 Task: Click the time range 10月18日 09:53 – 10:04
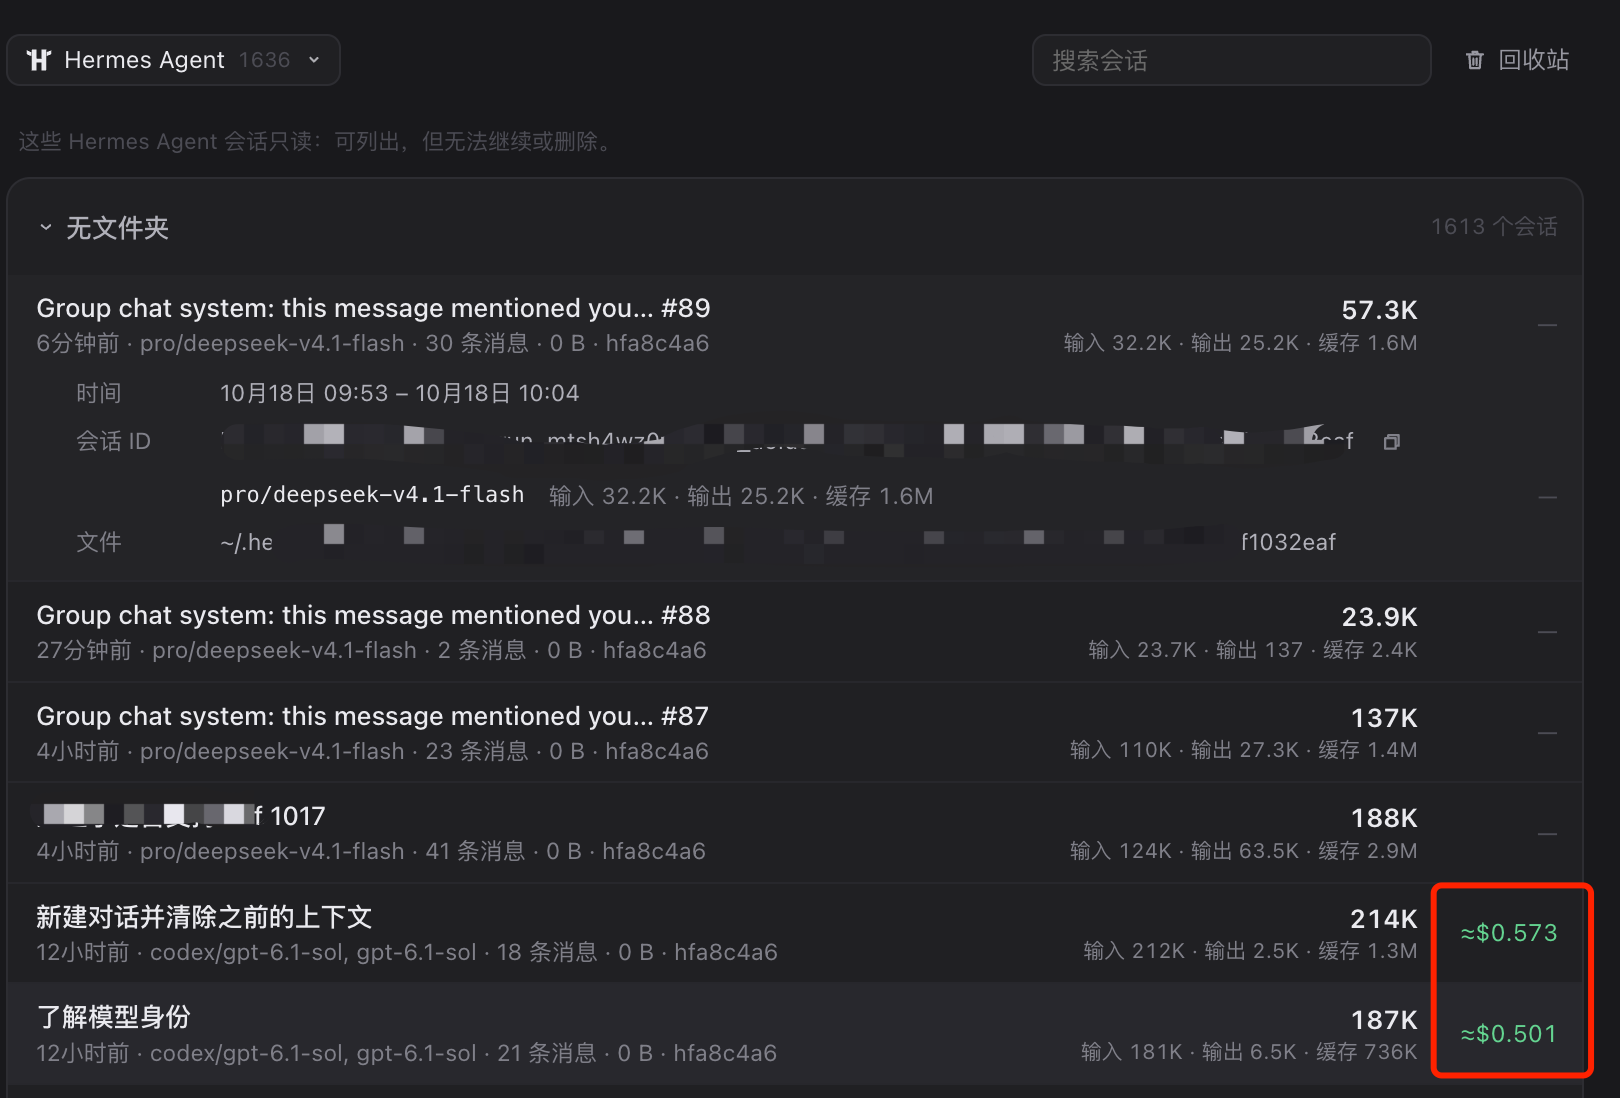[399, 393]
